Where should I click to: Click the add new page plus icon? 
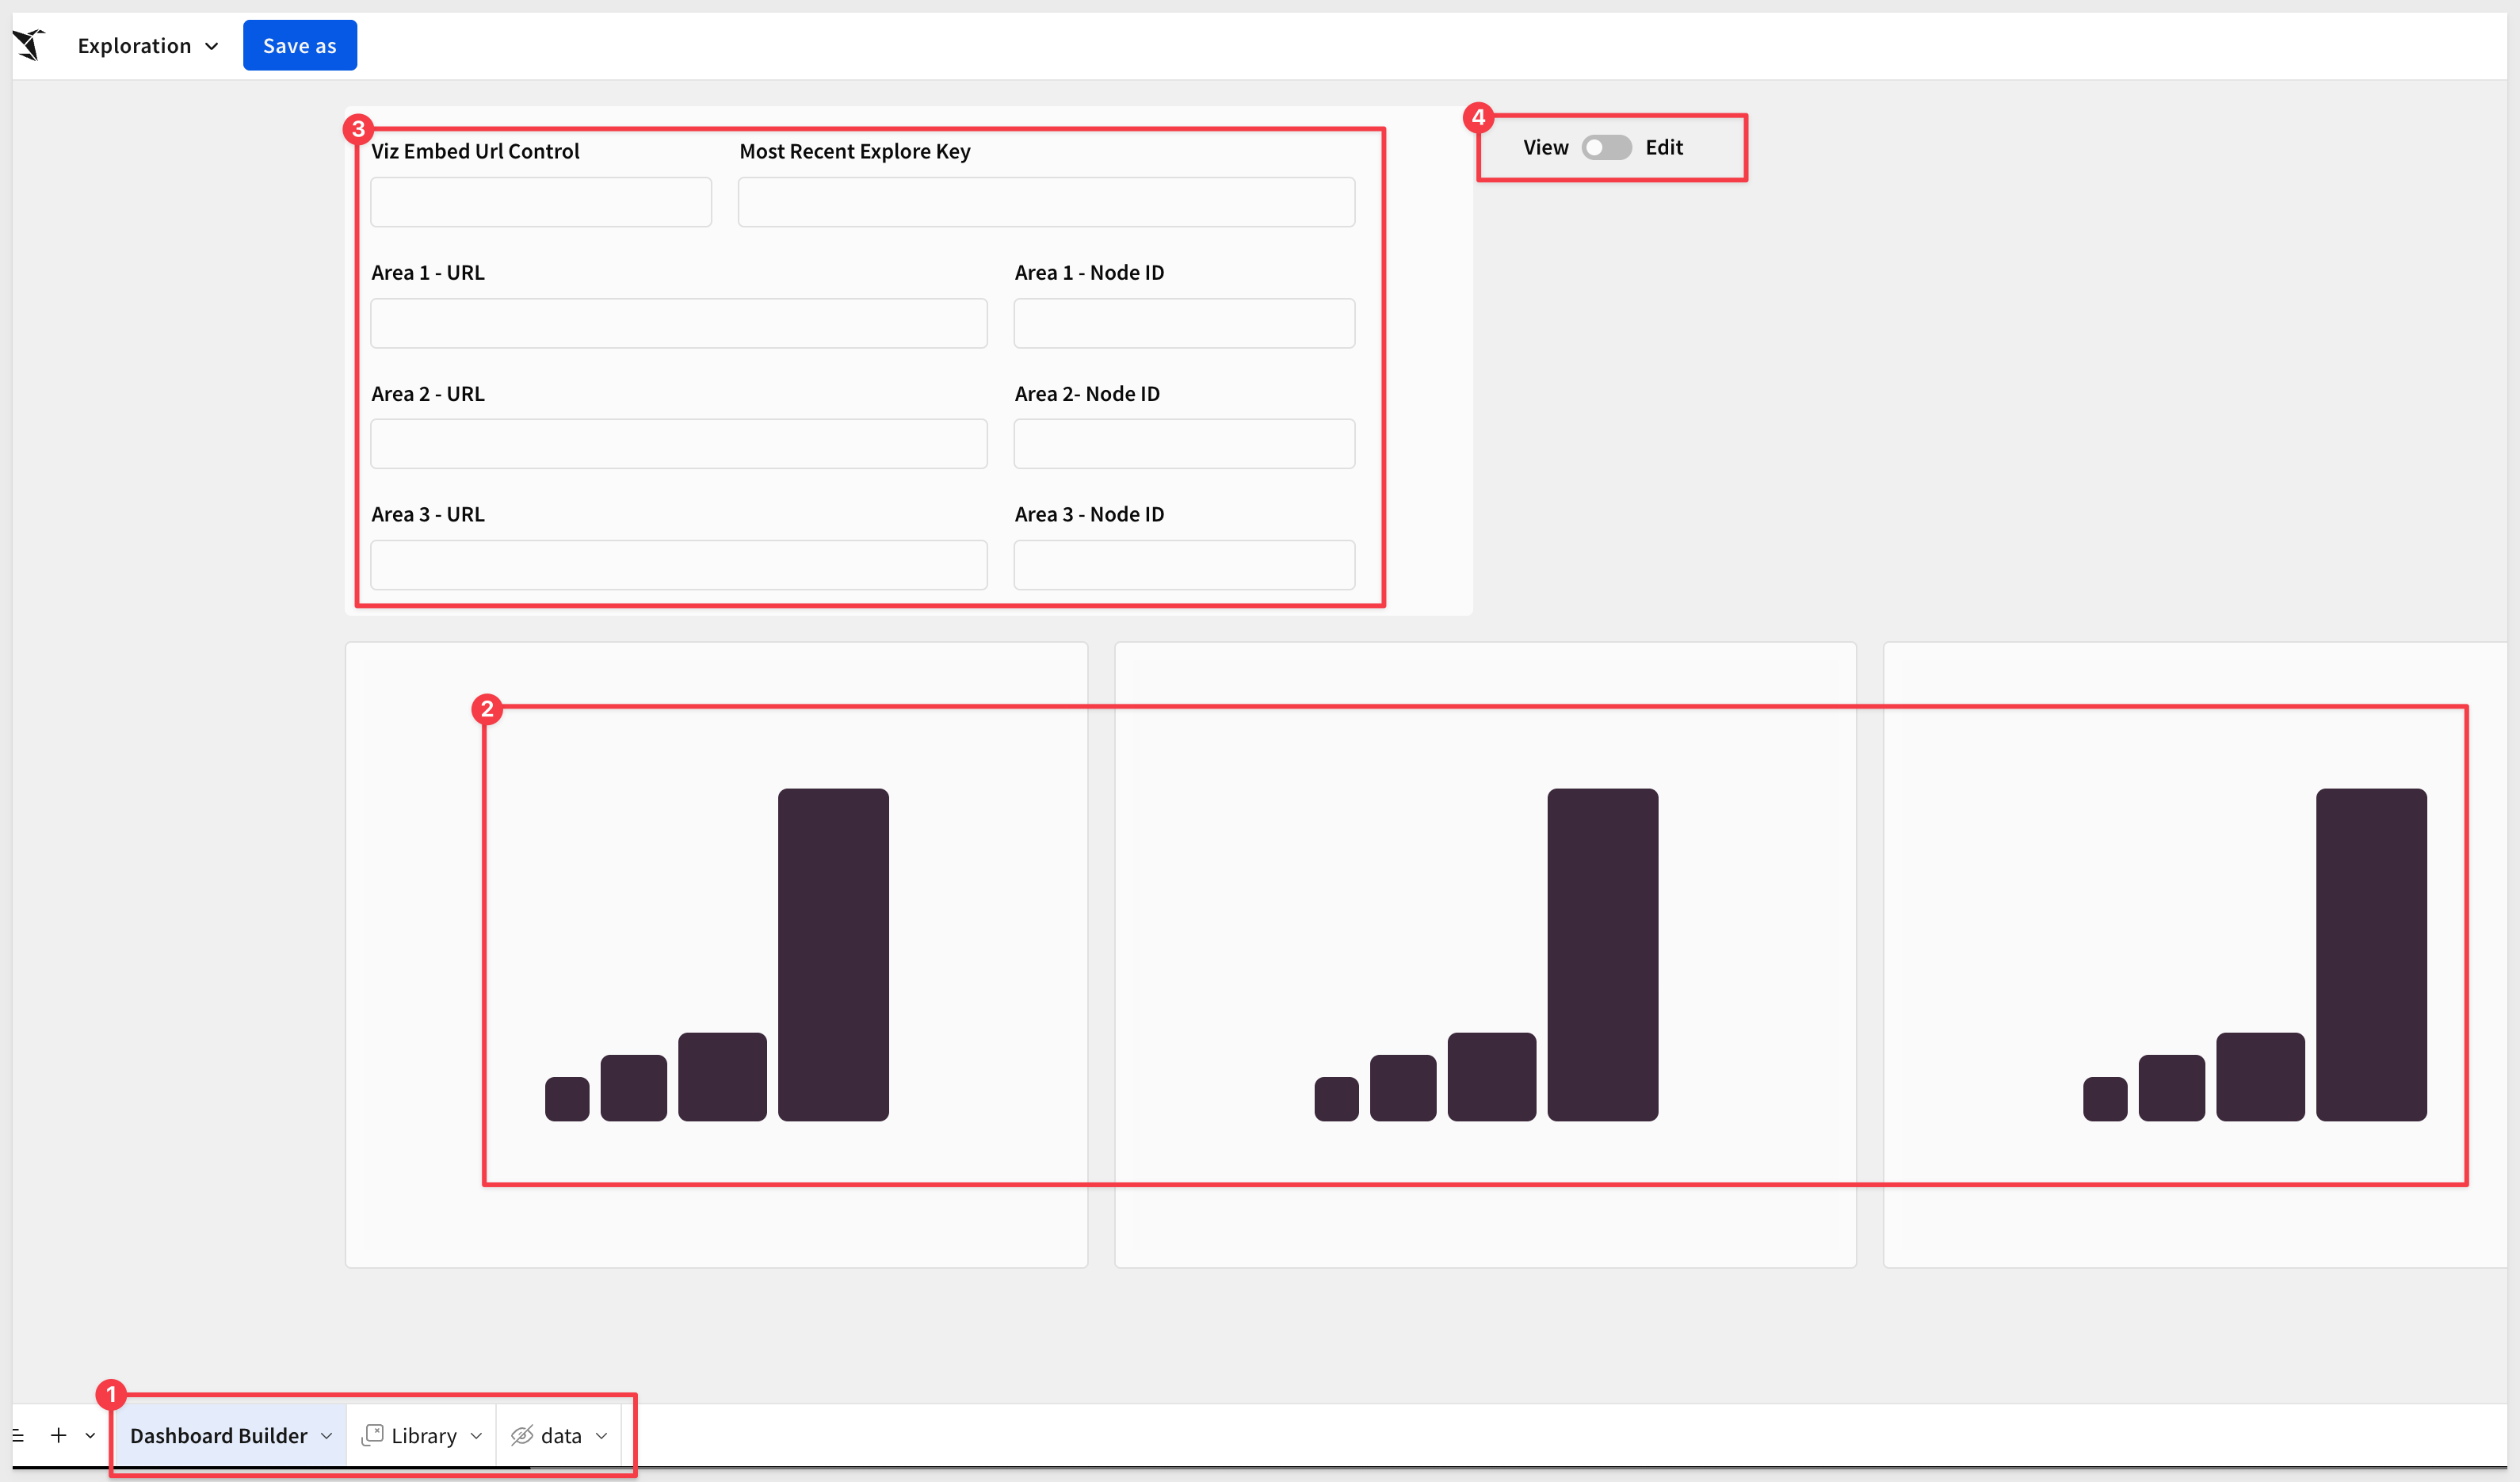59,1435
